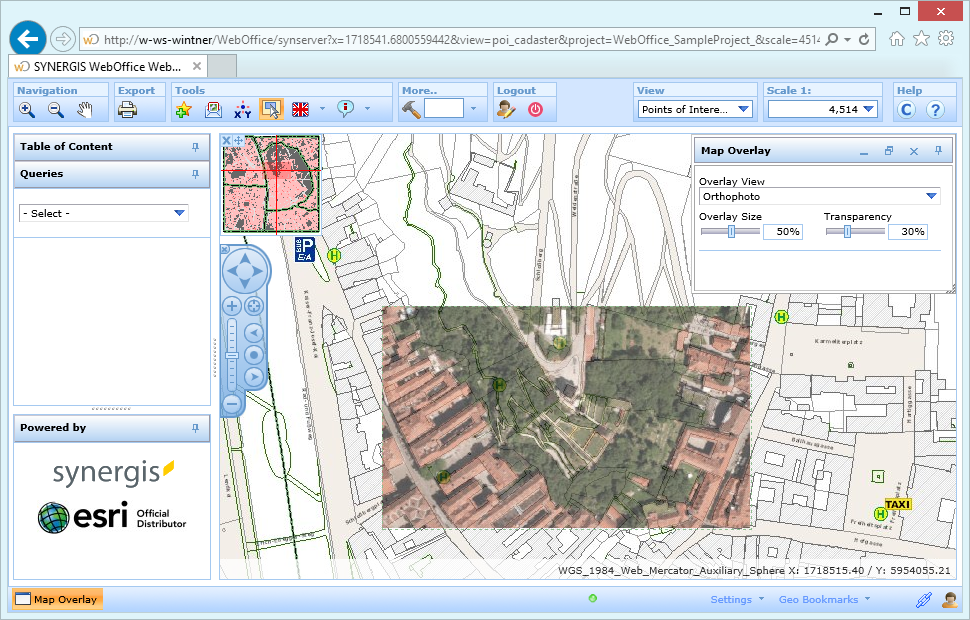Open the Settings link at bottom
The width and height of the screenshot is (970, 620).
(729, 599)
